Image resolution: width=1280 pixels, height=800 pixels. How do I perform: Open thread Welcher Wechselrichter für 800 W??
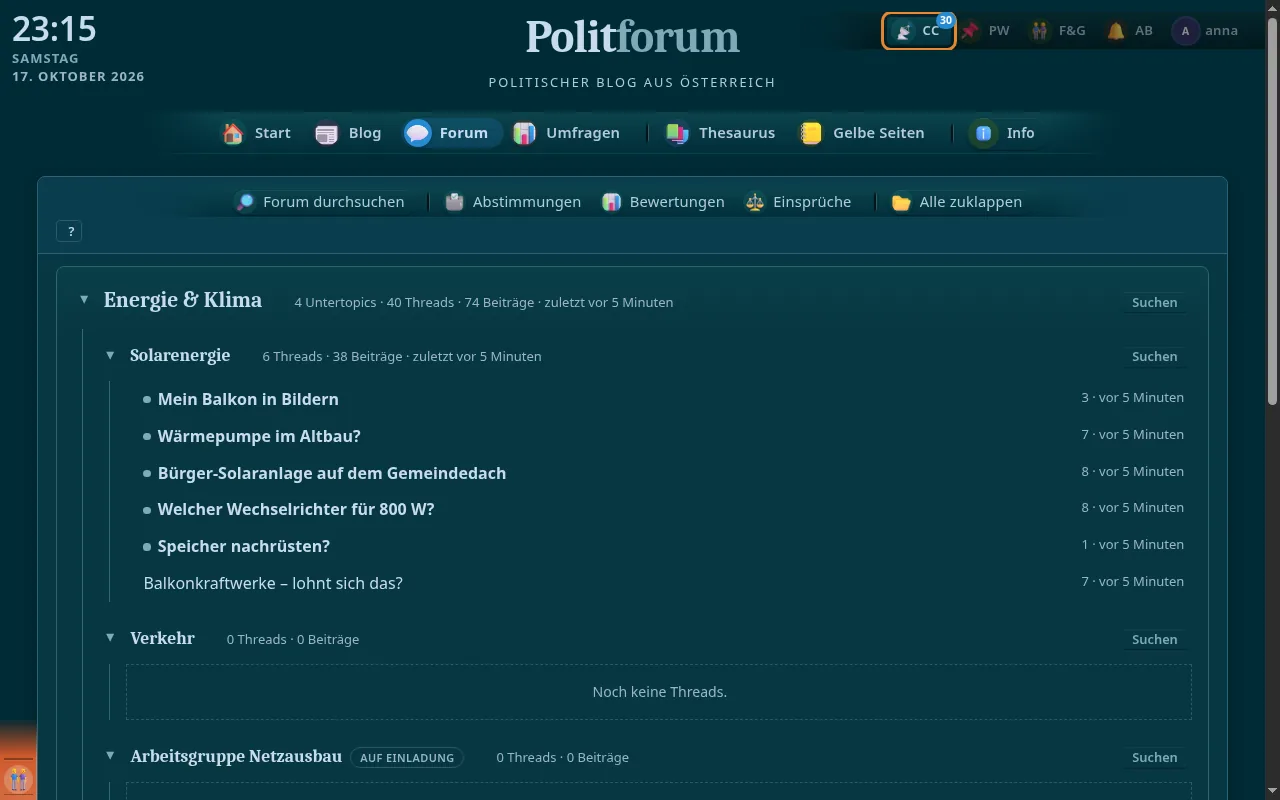point(296,509)
